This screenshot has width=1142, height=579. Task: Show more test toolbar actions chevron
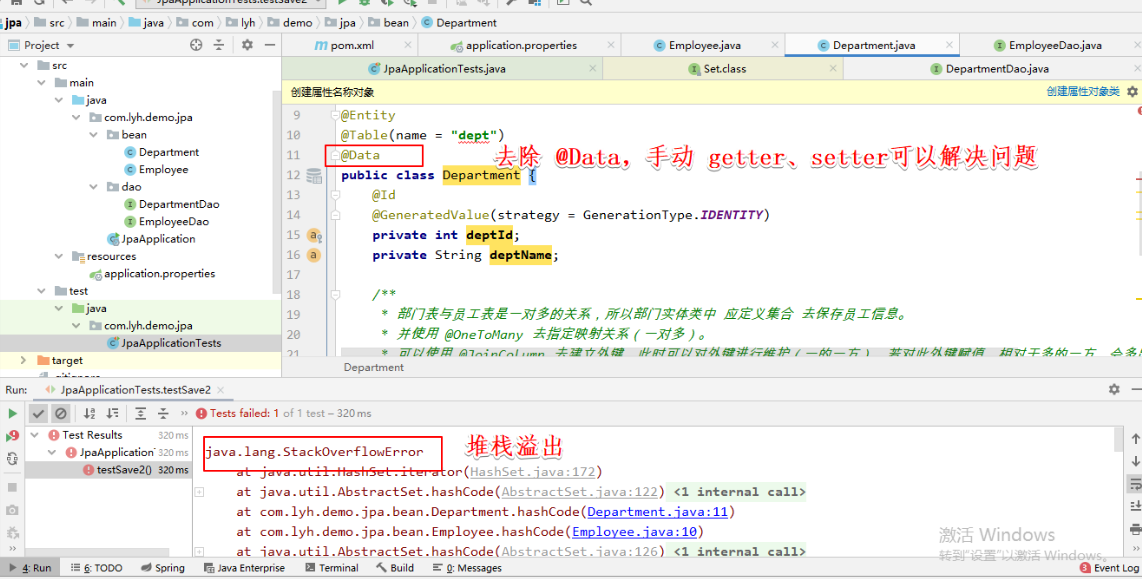click(x=184, y=413)
